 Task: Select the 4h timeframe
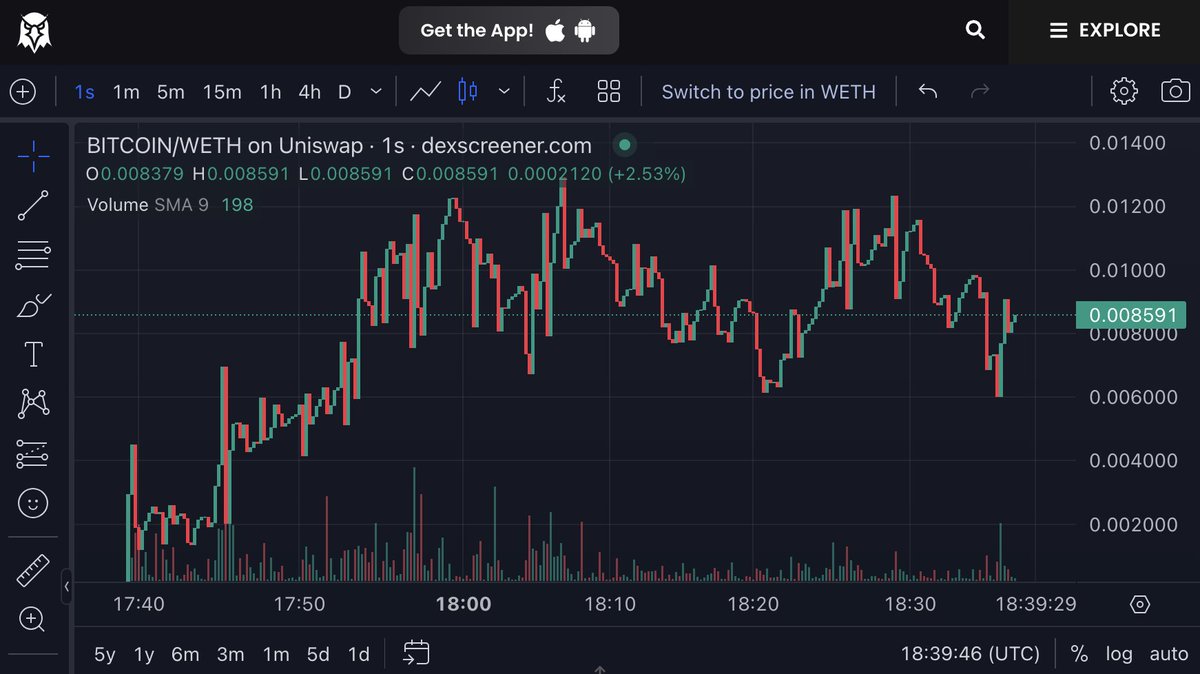[x=310, y=92]
